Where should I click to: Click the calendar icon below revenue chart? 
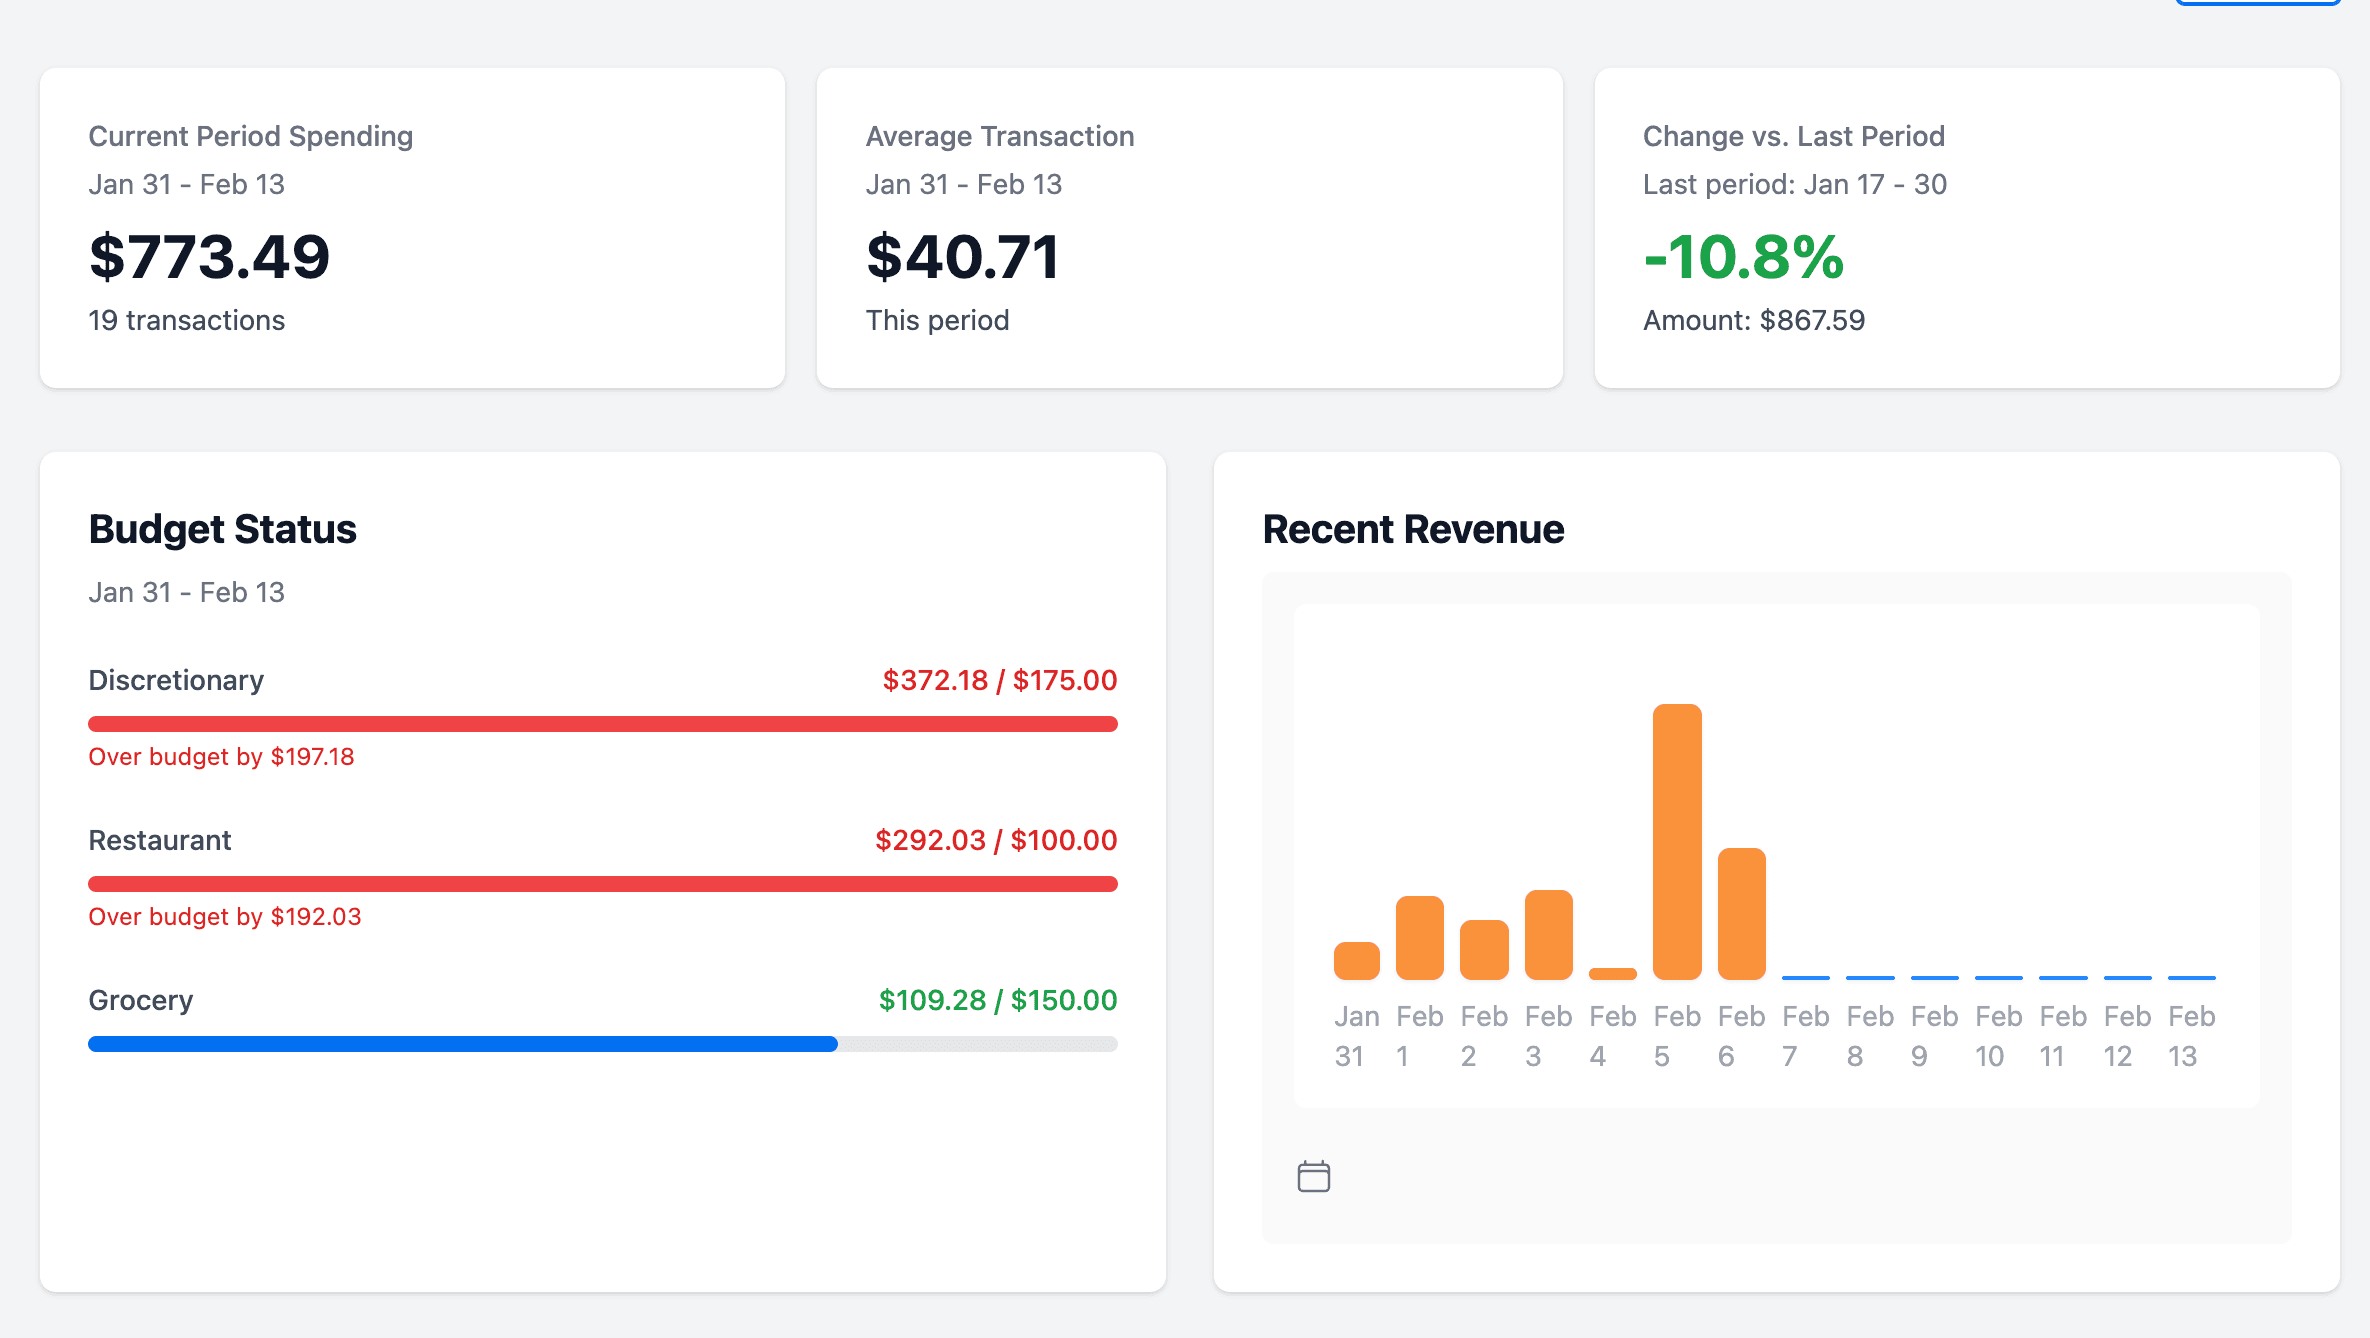click(1313, 1176)
